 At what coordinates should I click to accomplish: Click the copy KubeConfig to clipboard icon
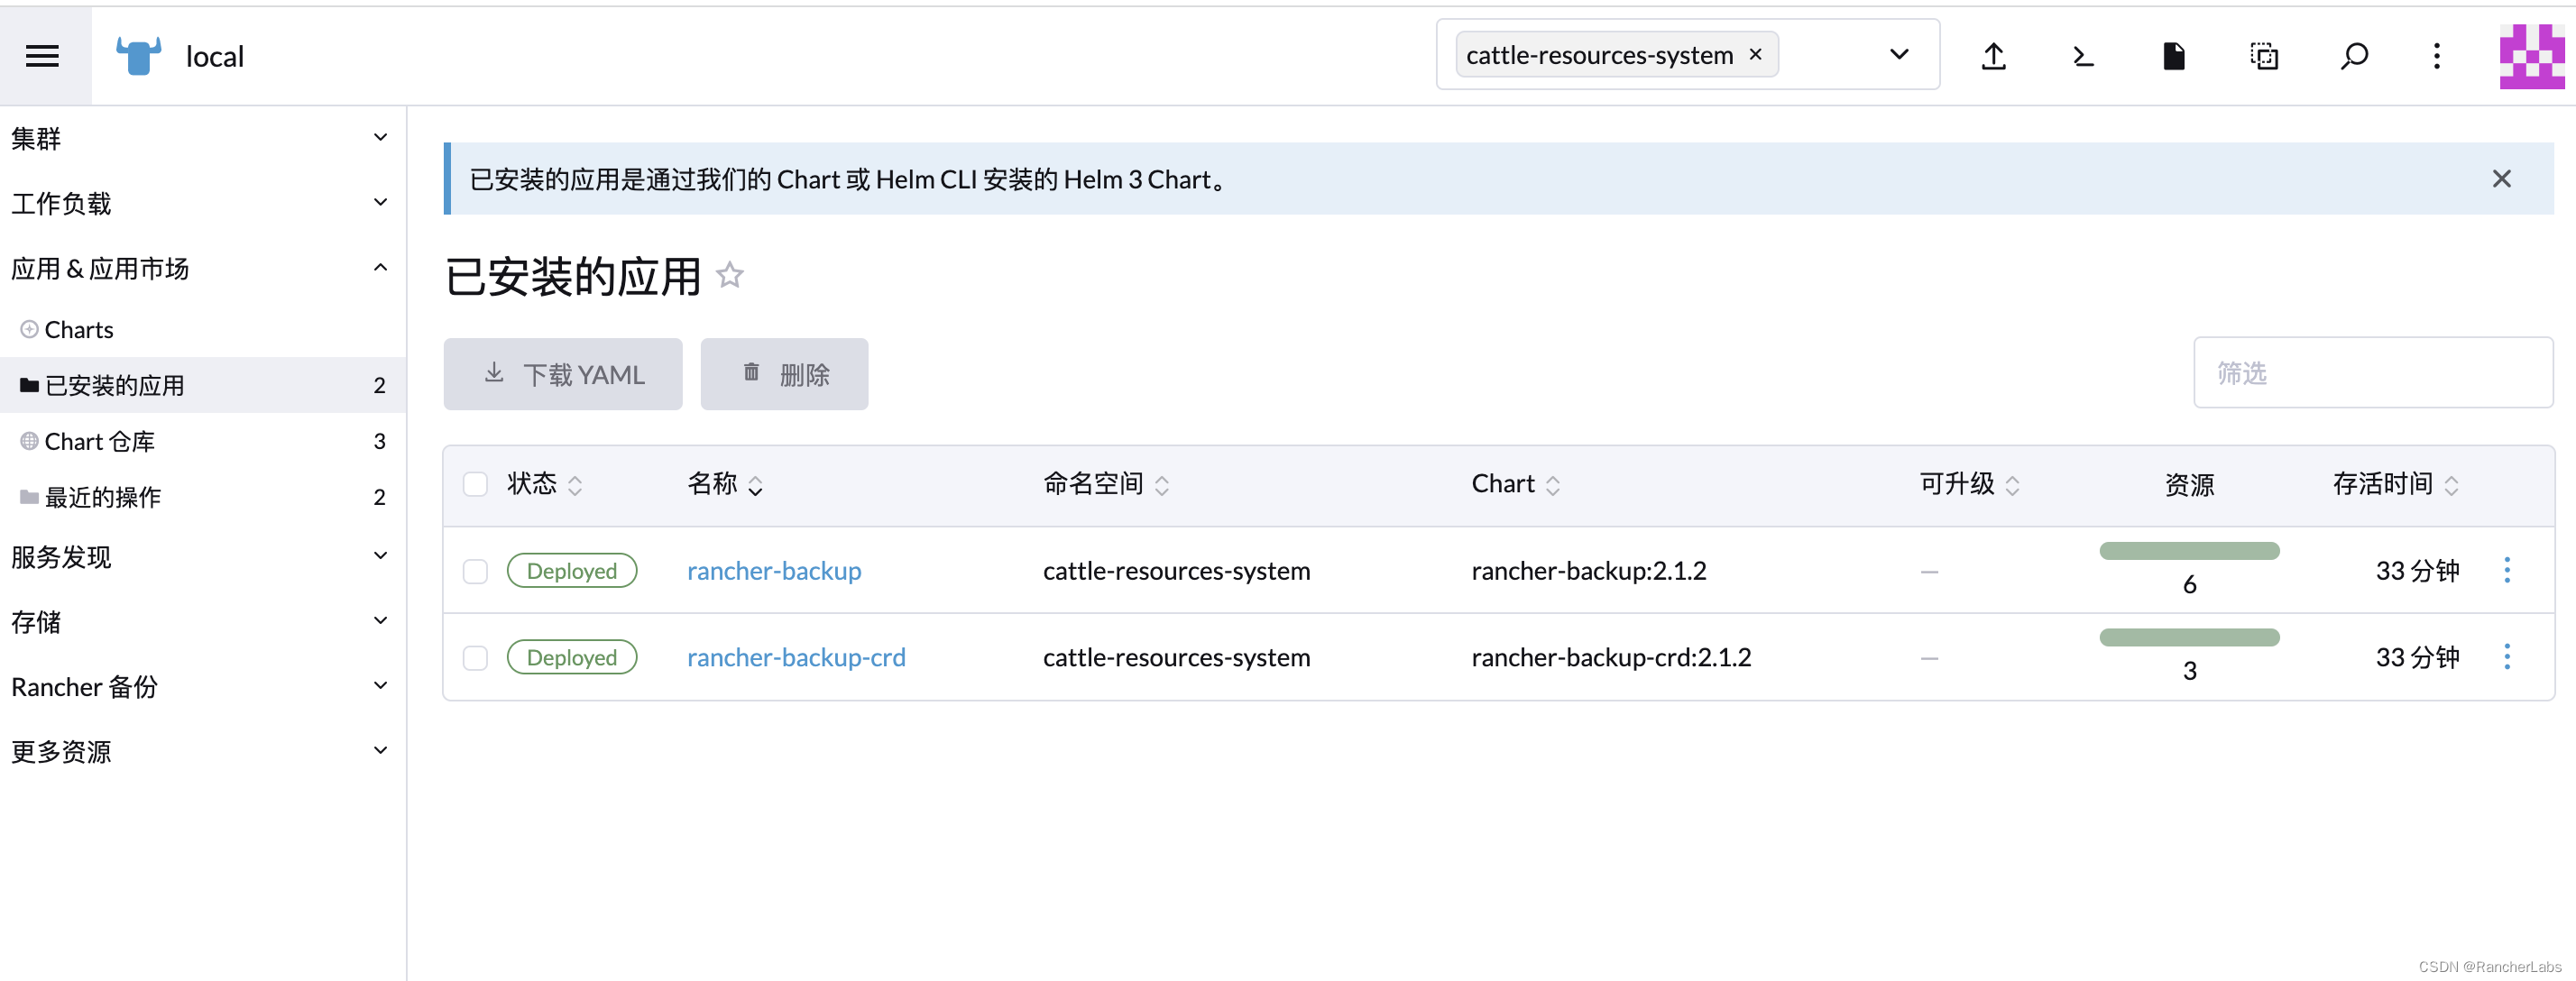[2264, 56]
